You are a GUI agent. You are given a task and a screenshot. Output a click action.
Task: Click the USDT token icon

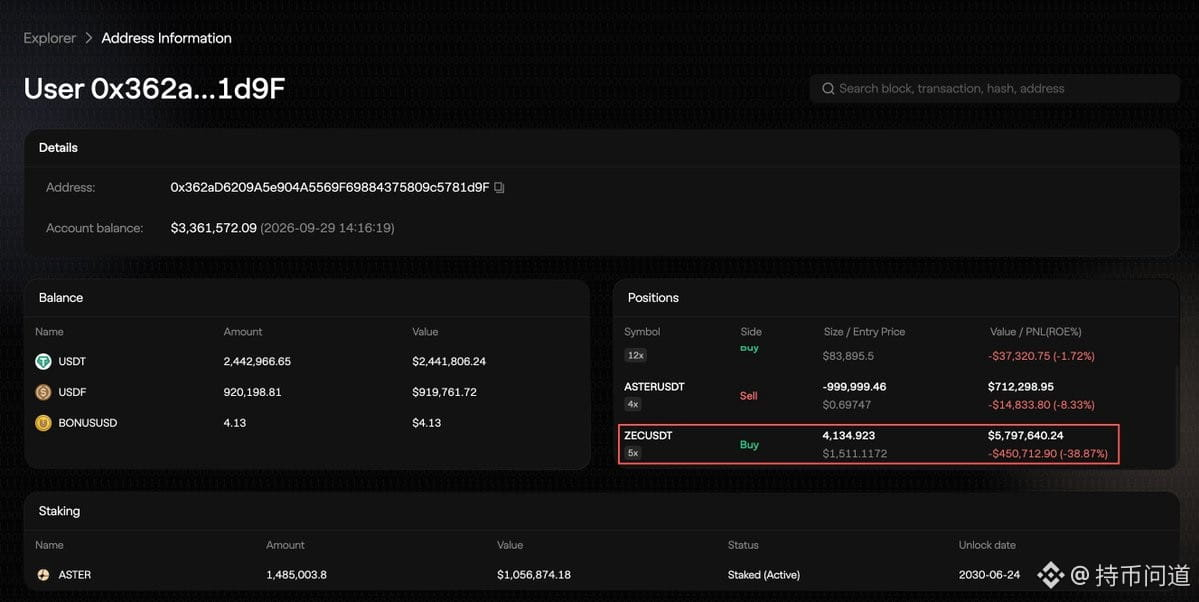pos(44,361)
